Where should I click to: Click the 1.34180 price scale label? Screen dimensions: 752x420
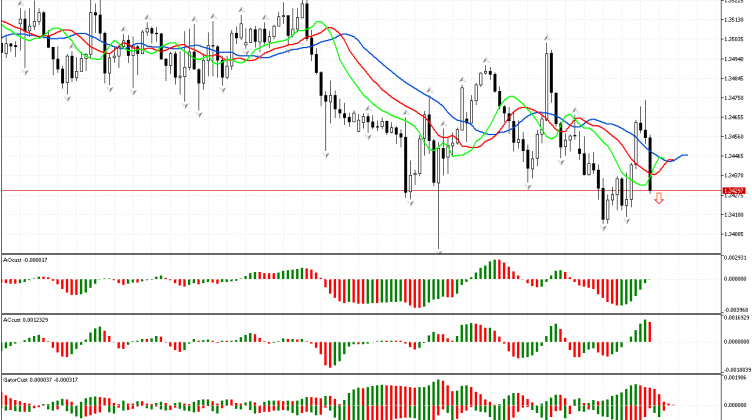coord(735,213)
